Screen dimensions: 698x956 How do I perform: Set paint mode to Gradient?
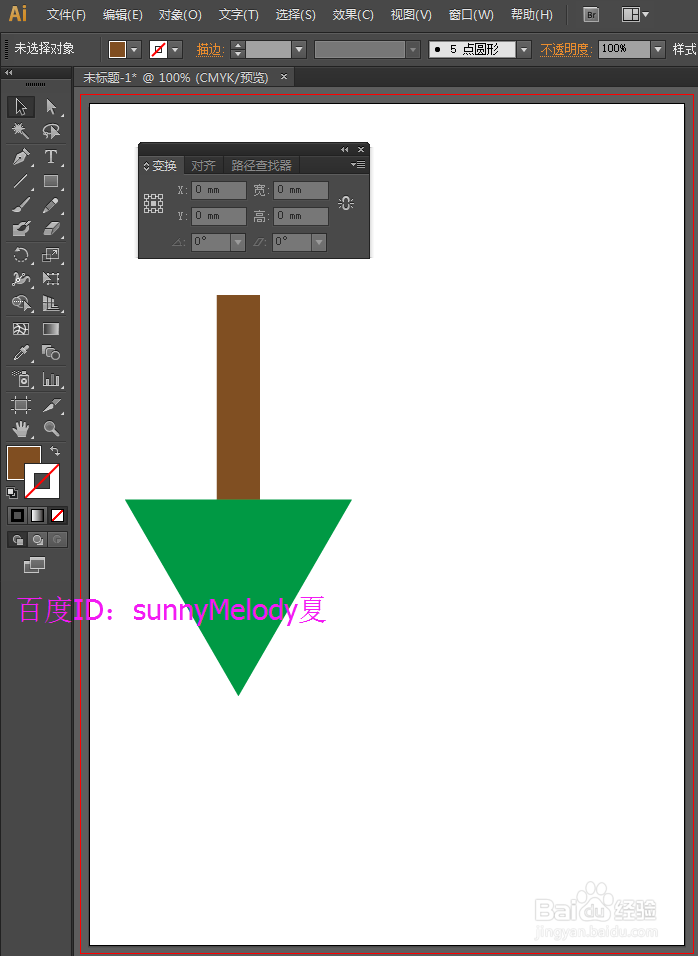37,516
